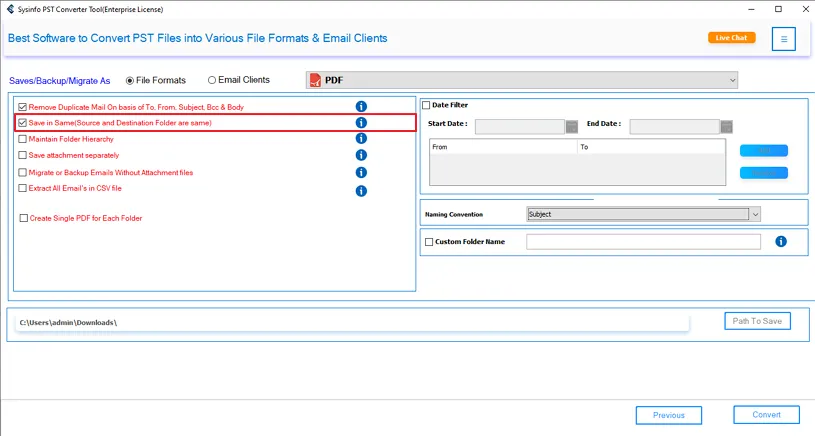Screen dimensions: 815x436
Task: Click info icon beside Remove Duplicate Mail
Action: click(x=361, y=107)
